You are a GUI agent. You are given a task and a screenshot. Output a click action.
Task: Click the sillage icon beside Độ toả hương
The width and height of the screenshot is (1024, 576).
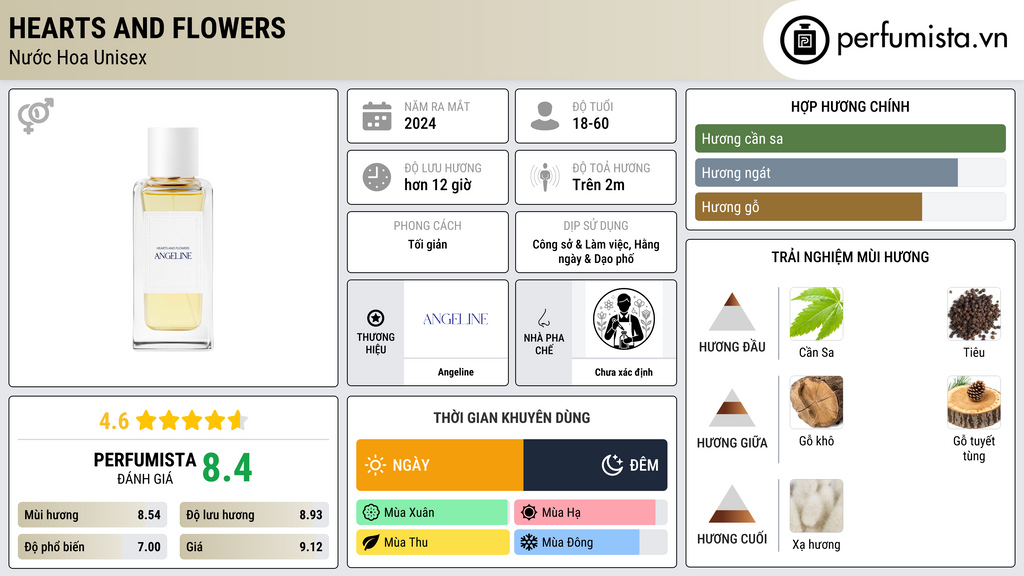point(545,177)
